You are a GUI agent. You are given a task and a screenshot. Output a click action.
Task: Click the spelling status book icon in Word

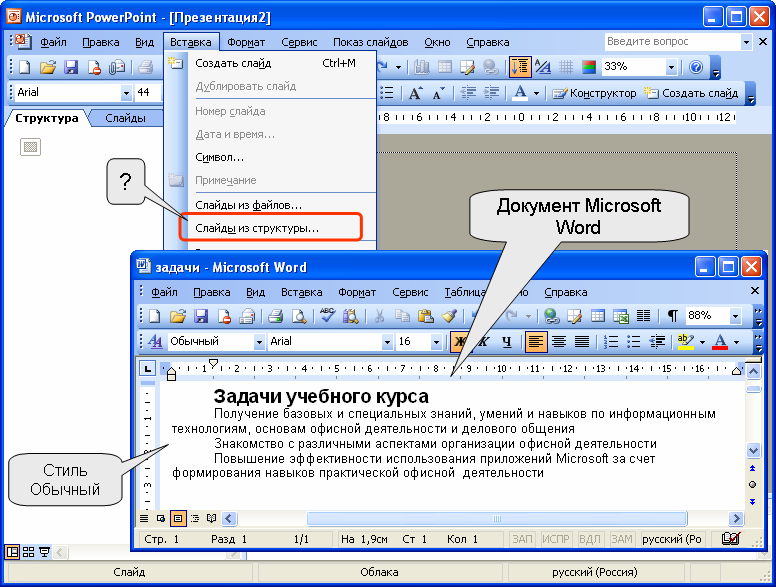pos(731,539)
